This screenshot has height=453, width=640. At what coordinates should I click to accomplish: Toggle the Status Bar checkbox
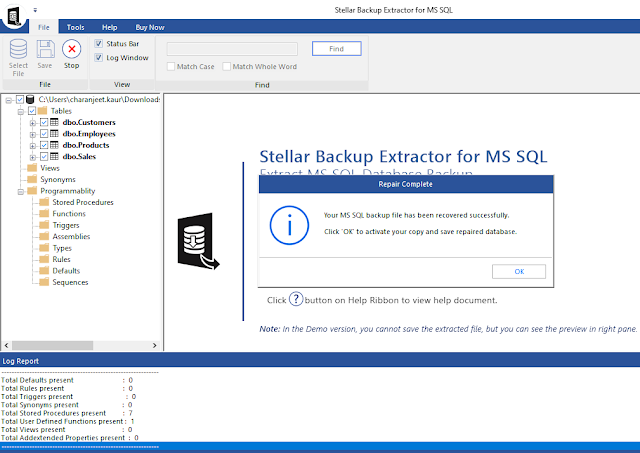98,43
